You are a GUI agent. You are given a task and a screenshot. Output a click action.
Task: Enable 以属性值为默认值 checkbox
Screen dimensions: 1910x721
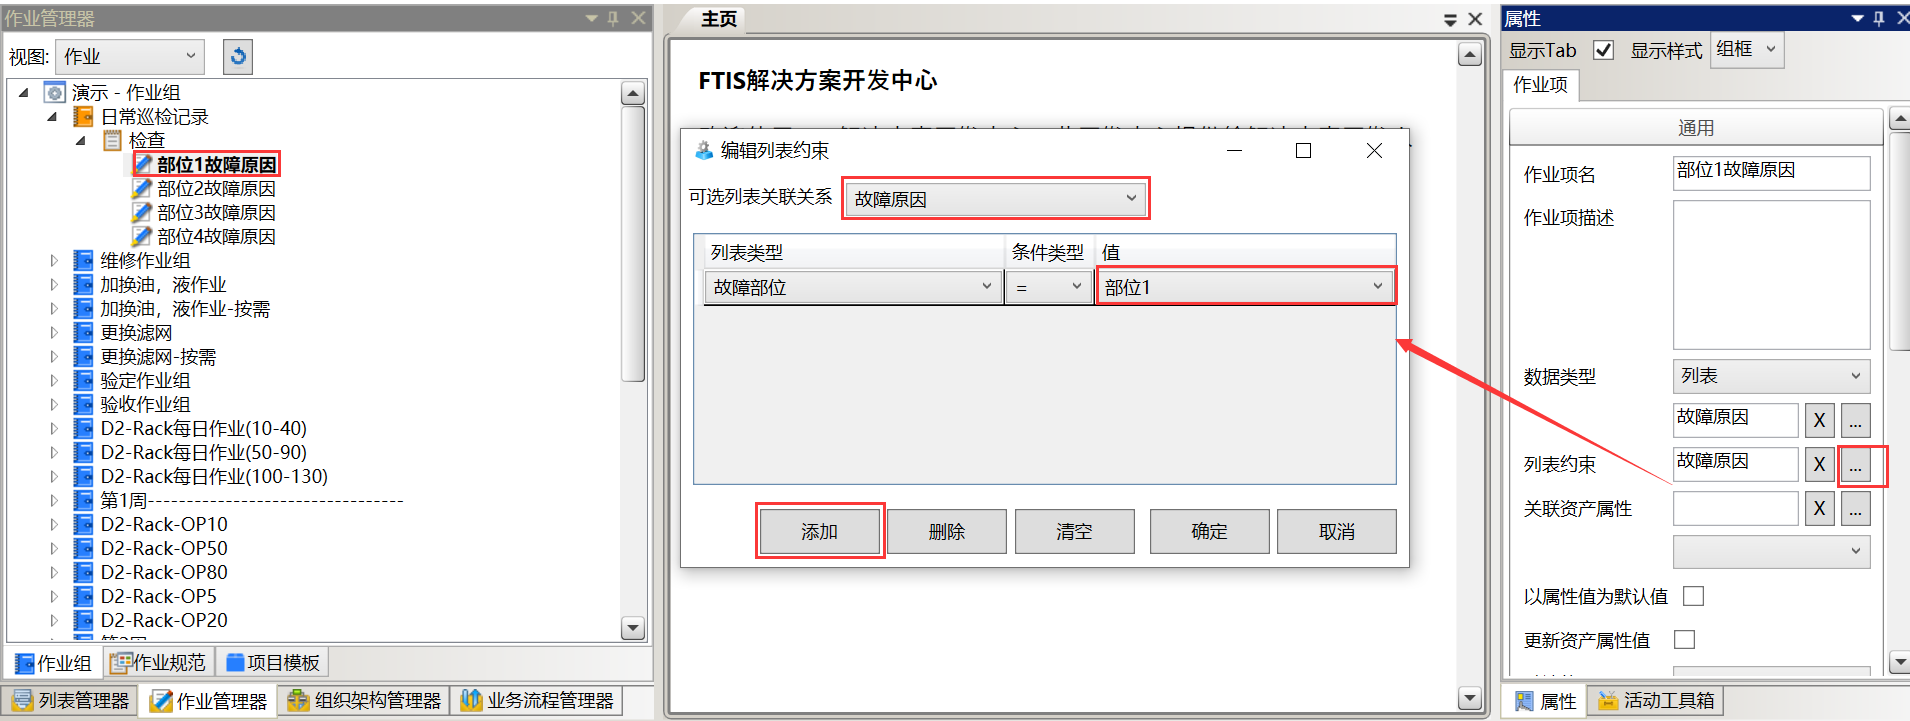pos(1693,596)
